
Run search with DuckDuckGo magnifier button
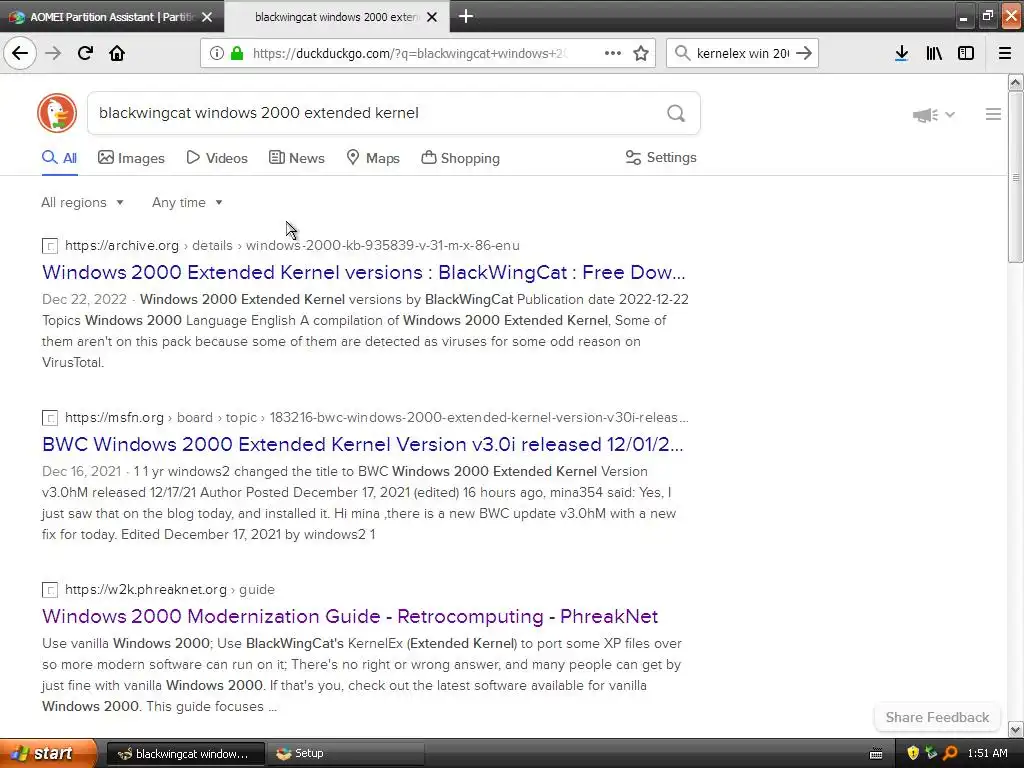pos(676,113)
